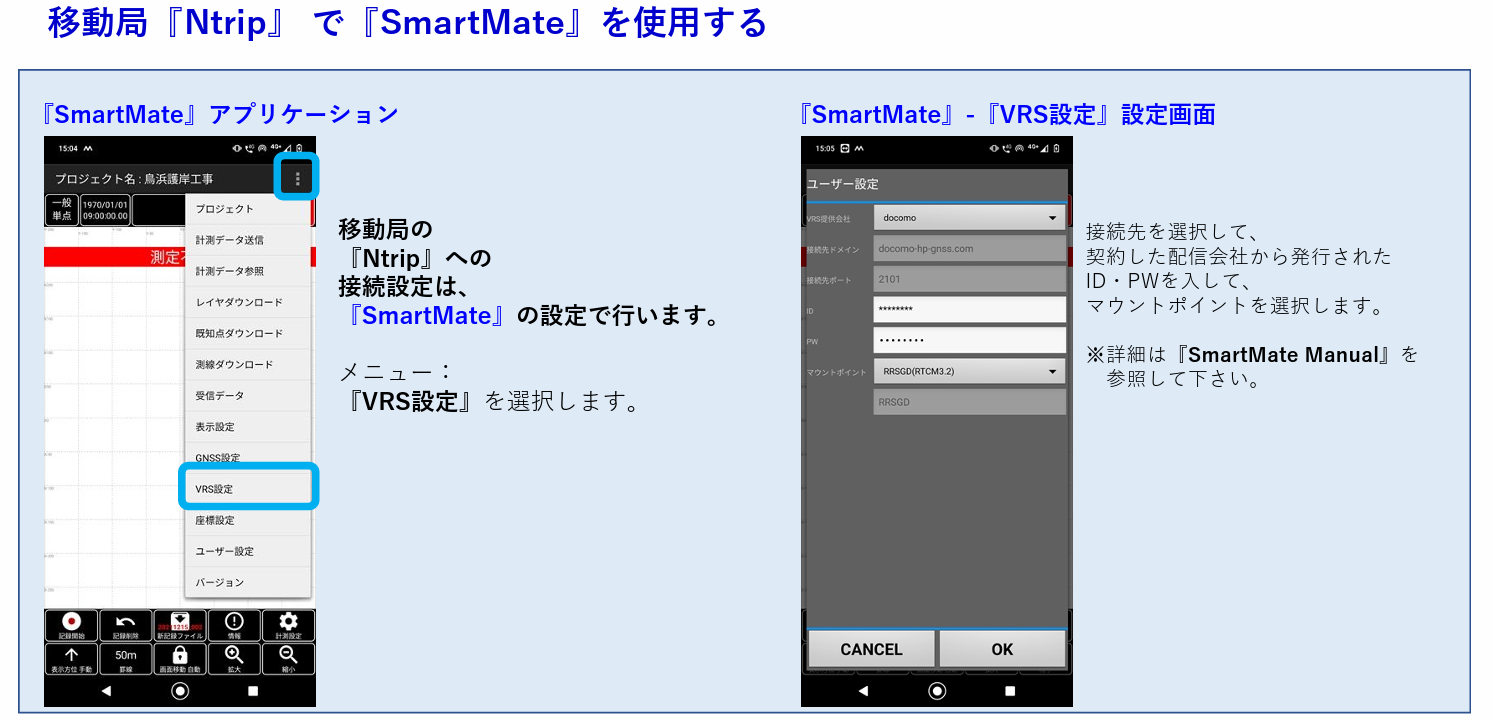1493x720 pixels.
Task: Open the docomo VRS provider dropdown
Action: [x=969, y=217]
